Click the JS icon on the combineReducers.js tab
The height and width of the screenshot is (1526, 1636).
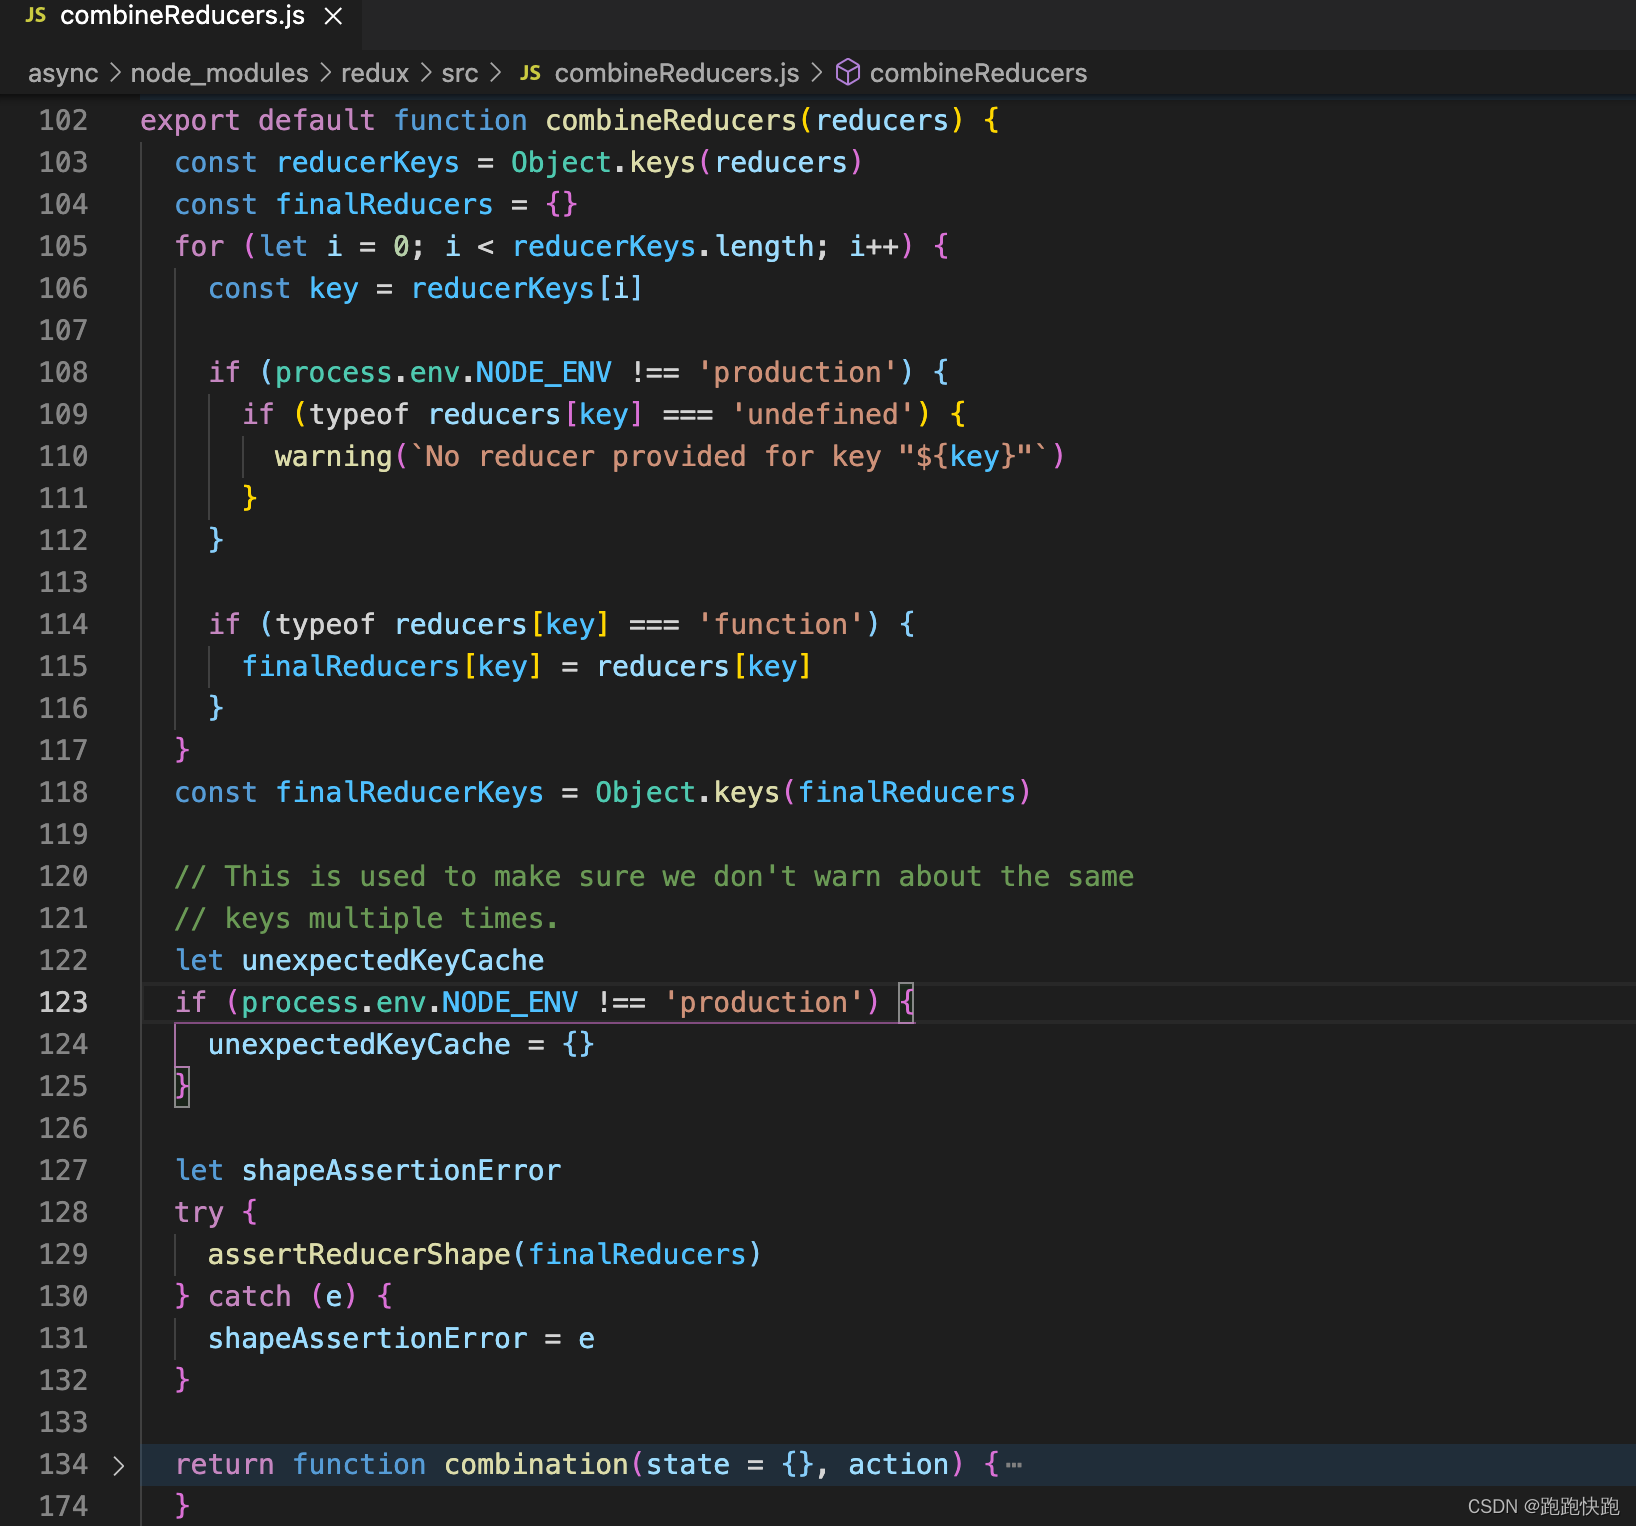[x=35, y=16]
